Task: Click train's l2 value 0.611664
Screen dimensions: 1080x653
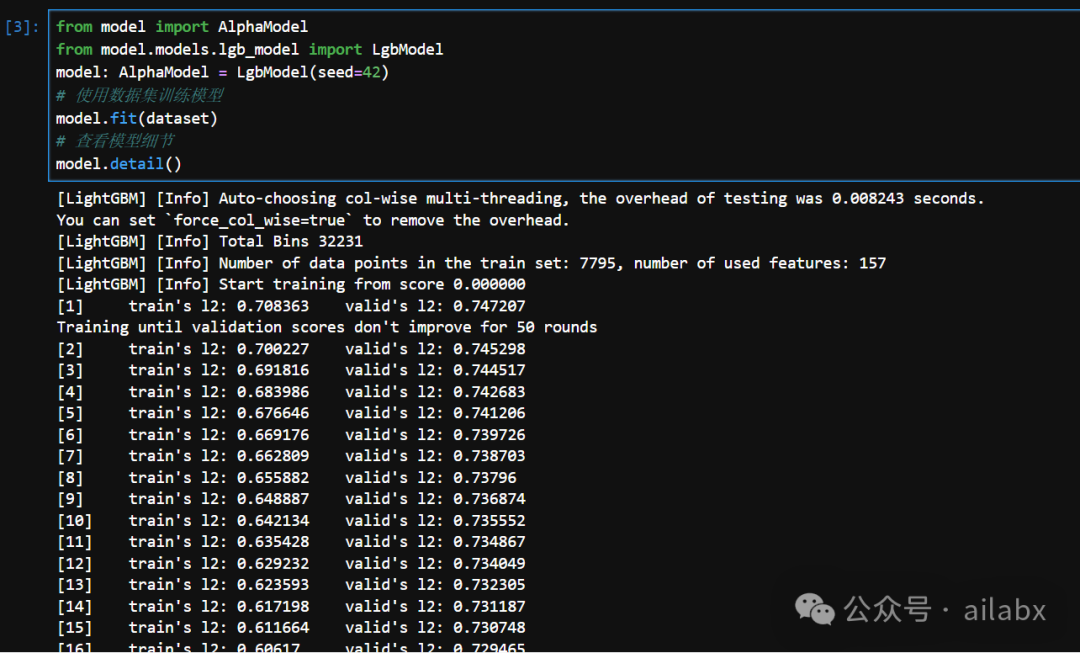Action: pyautogui.click(x=273, y=628)
